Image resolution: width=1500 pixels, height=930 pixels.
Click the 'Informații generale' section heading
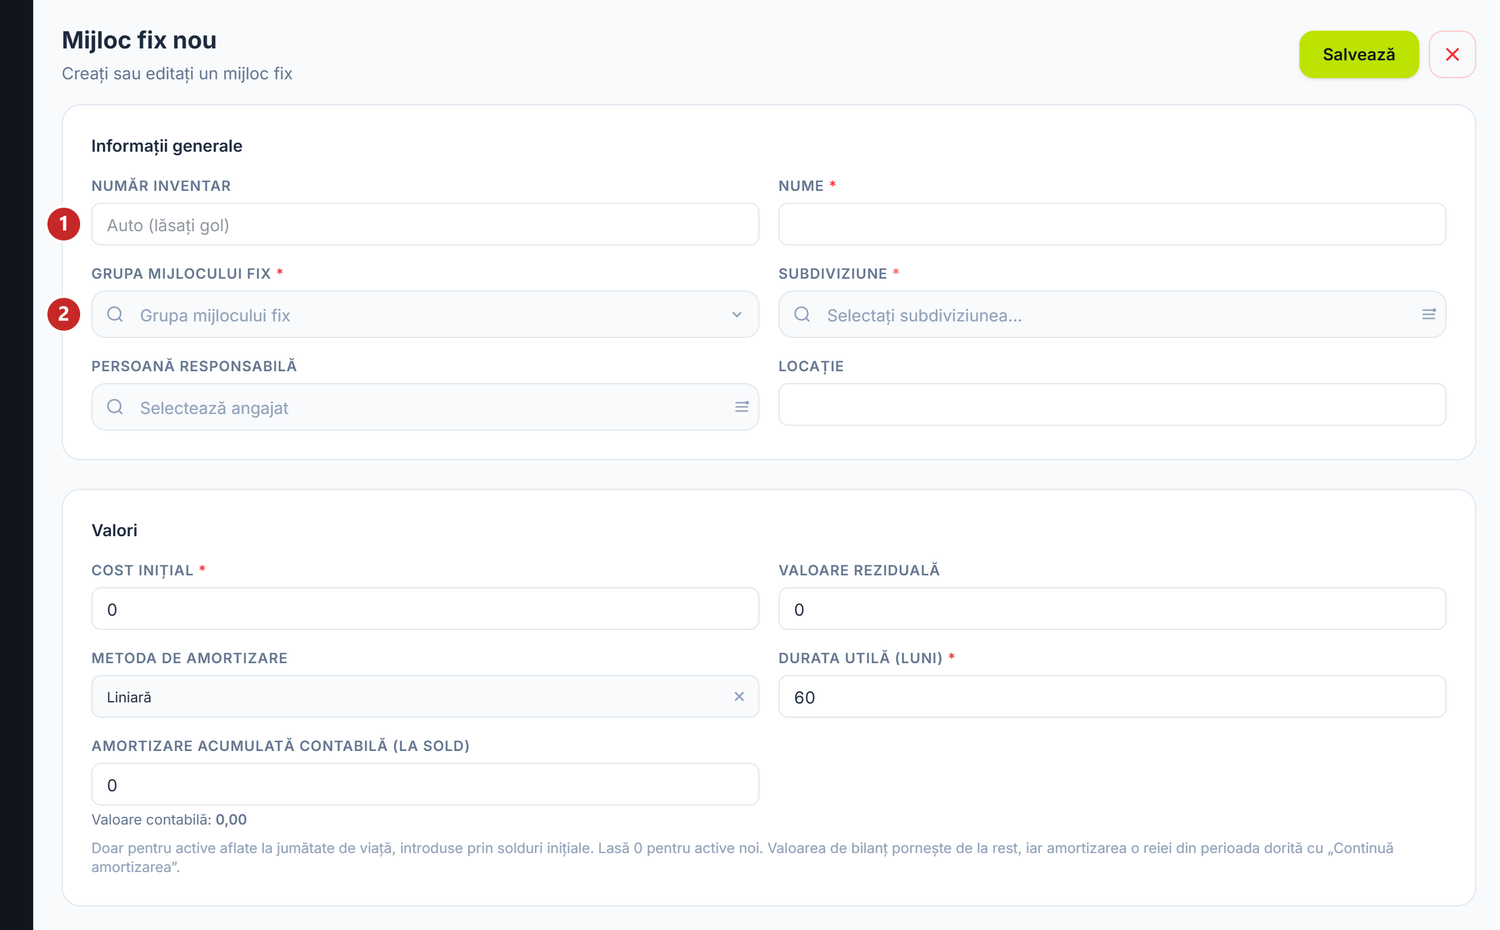[x=167, y=146]
